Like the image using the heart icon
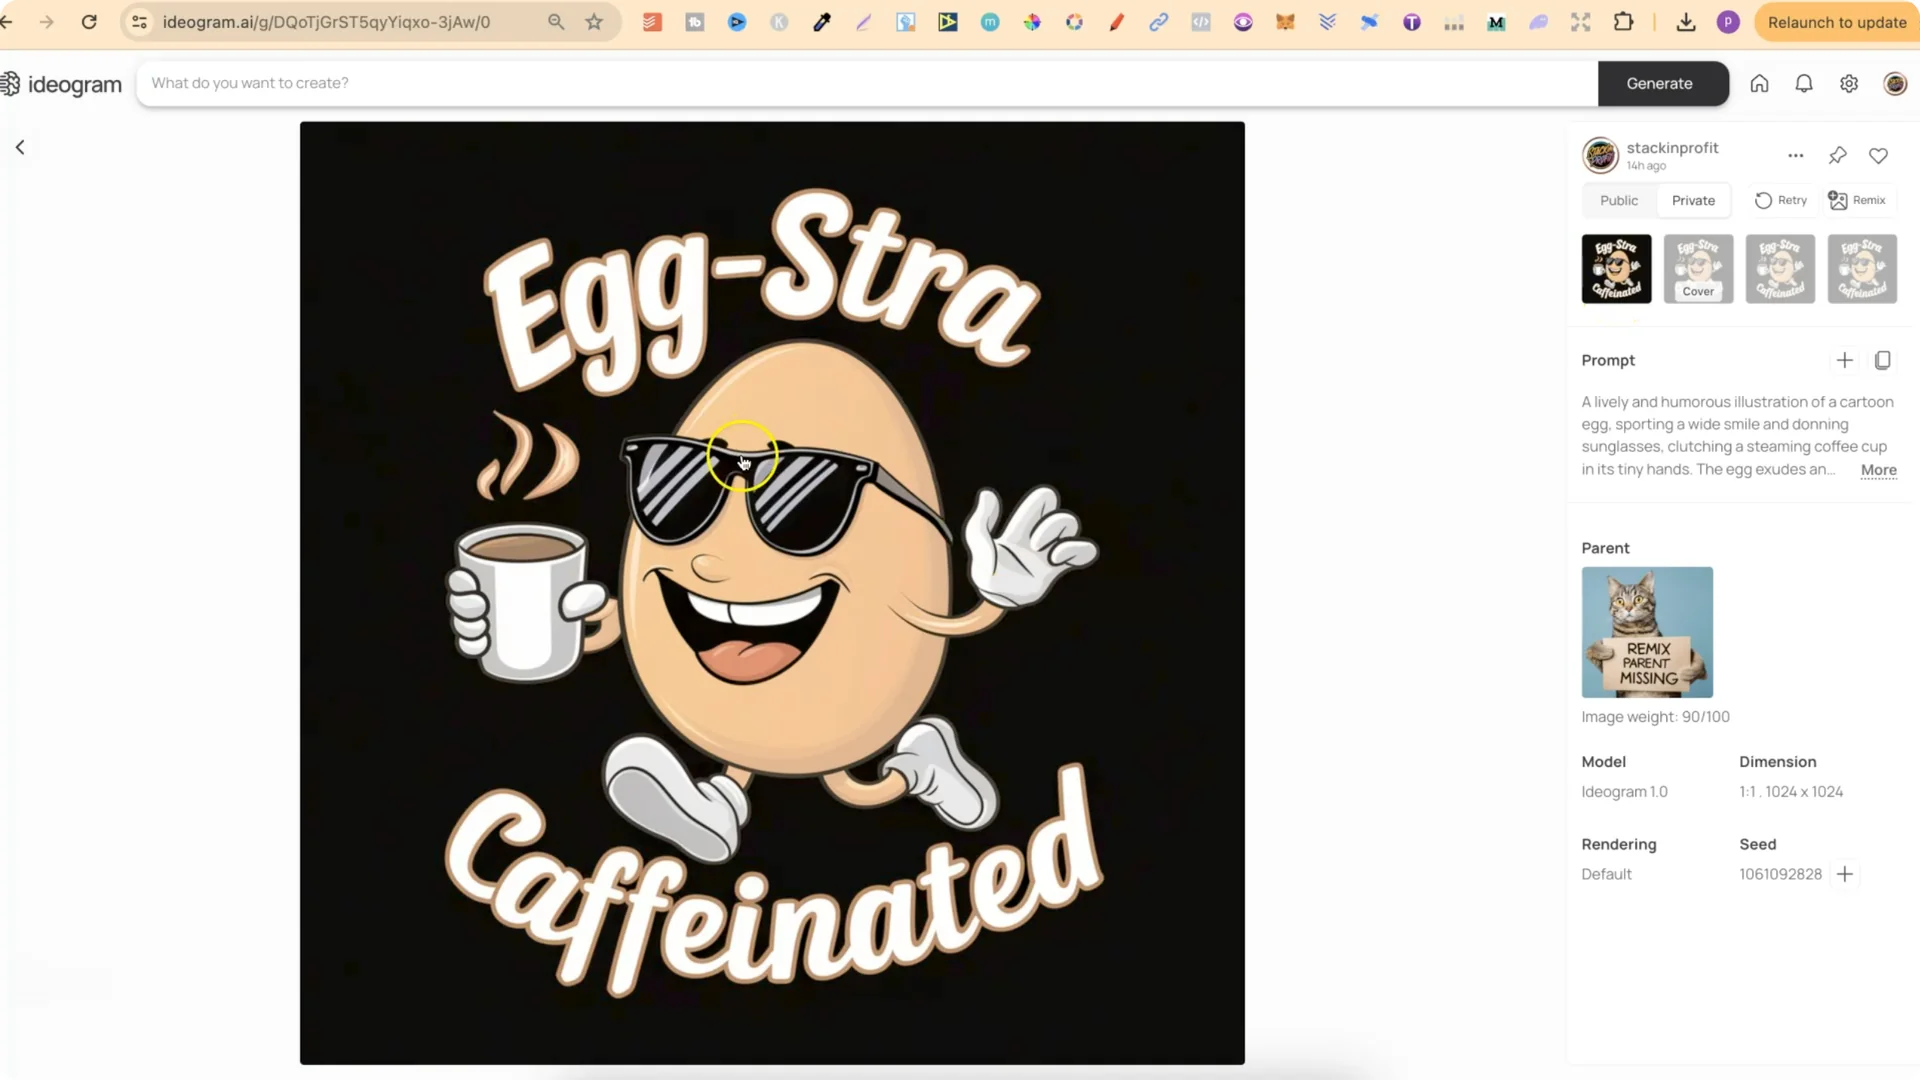 click(x=1878, y=155)
